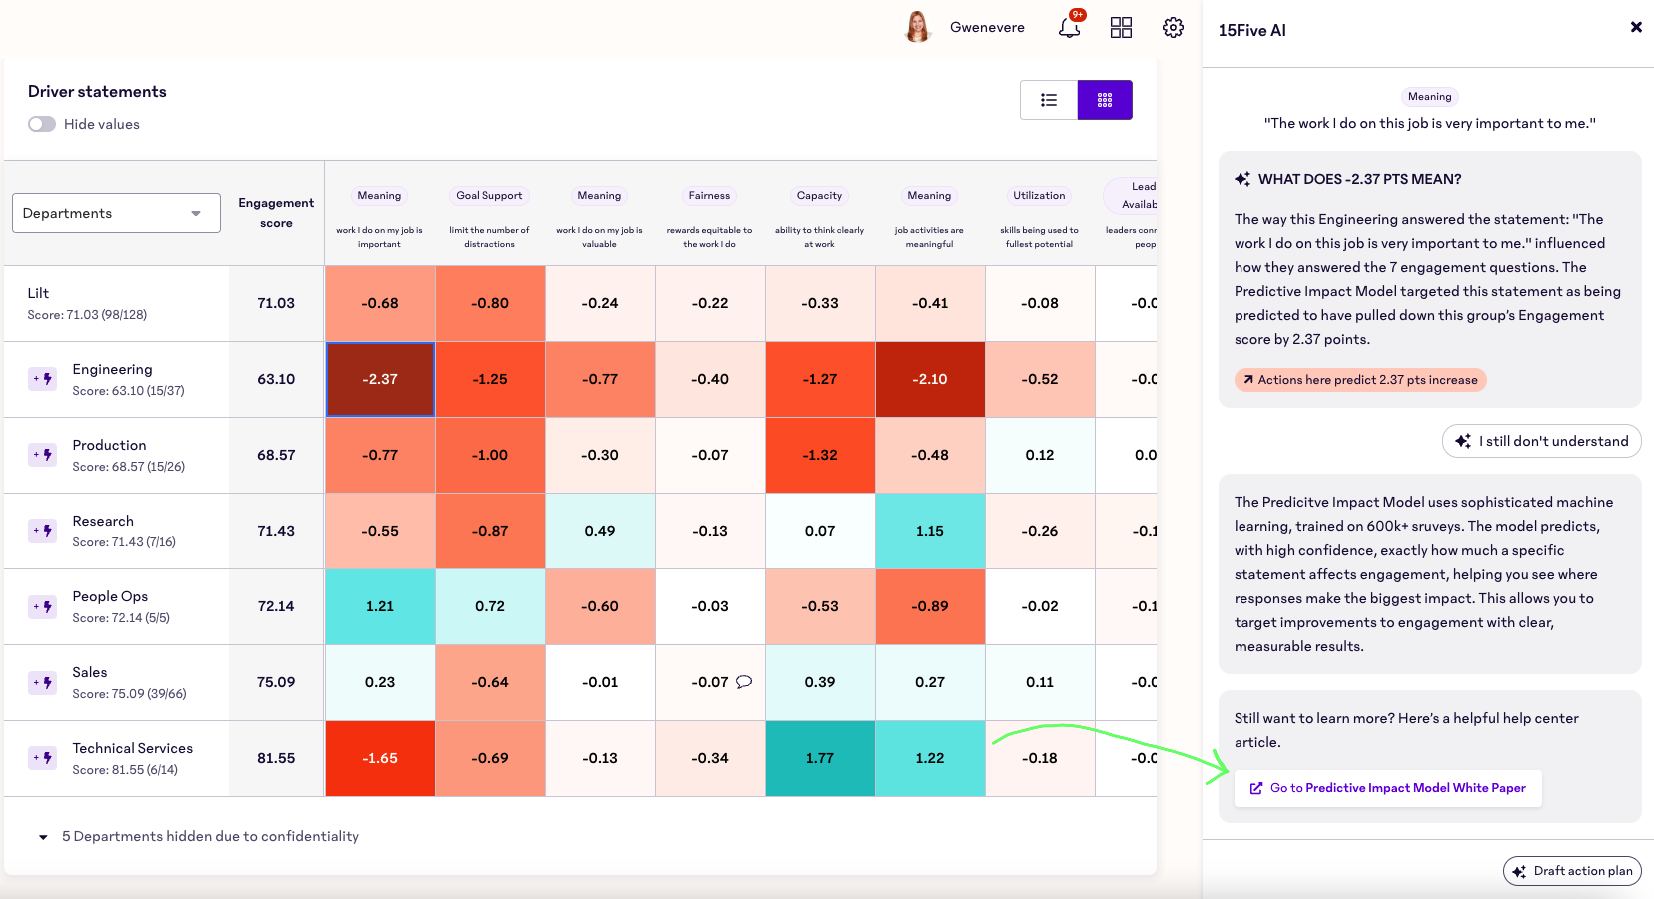1654x899 pixels.
Task: Click the Research department name
Action: [103, 521]
